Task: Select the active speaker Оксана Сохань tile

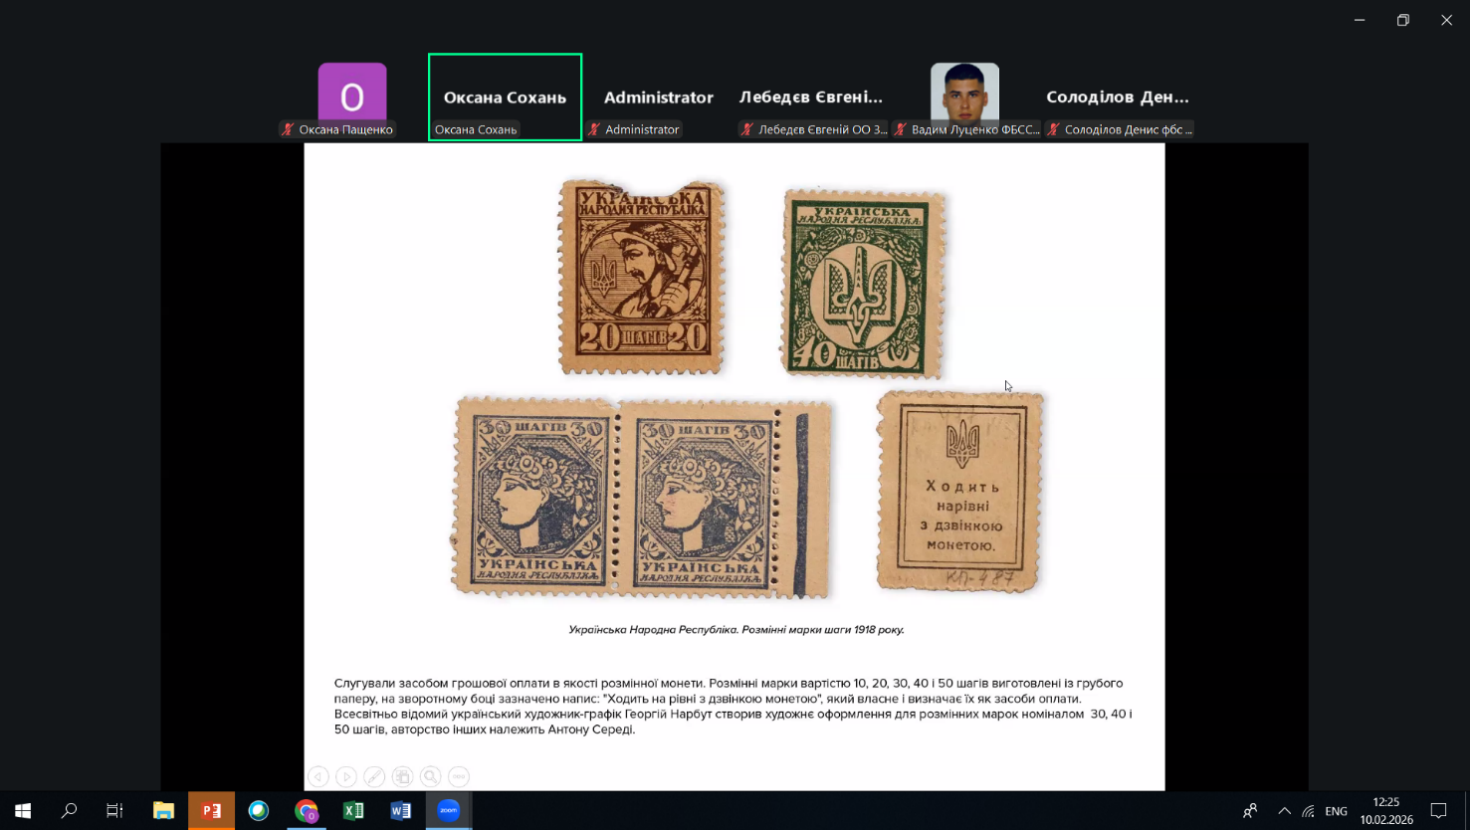Action: point(505,97)
